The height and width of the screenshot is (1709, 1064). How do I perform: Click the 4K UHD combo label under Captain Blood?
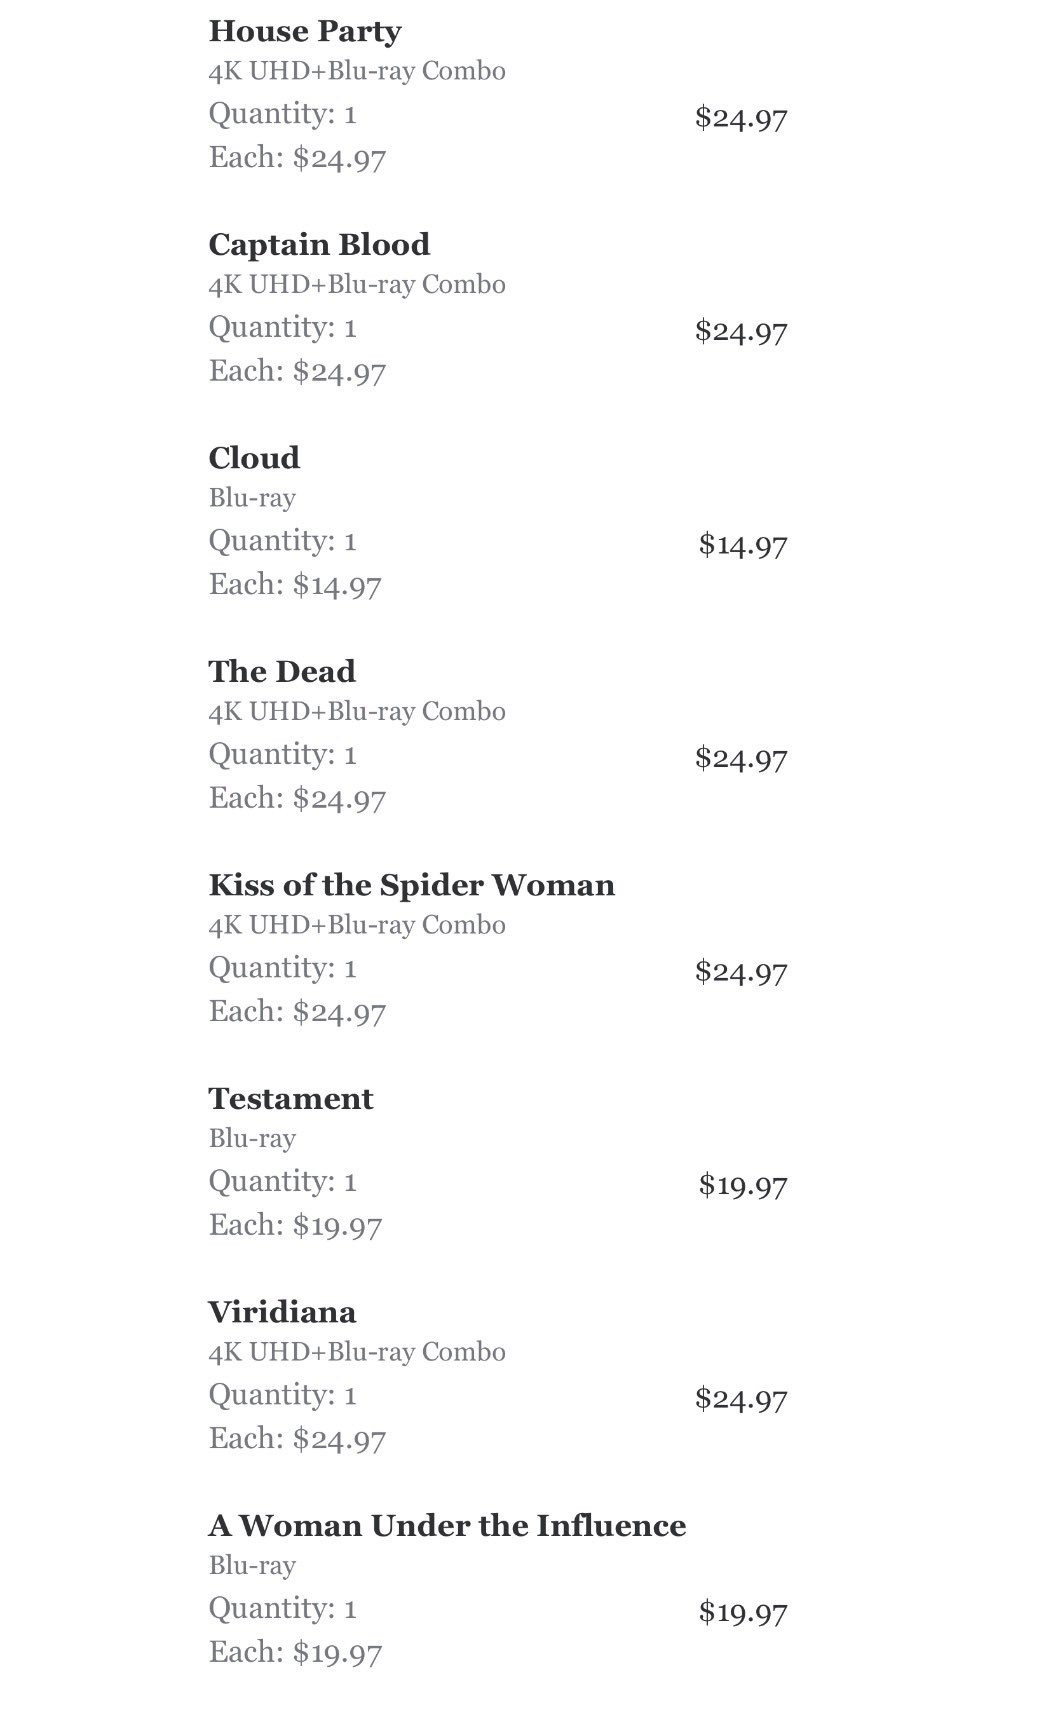pos(357,285)
